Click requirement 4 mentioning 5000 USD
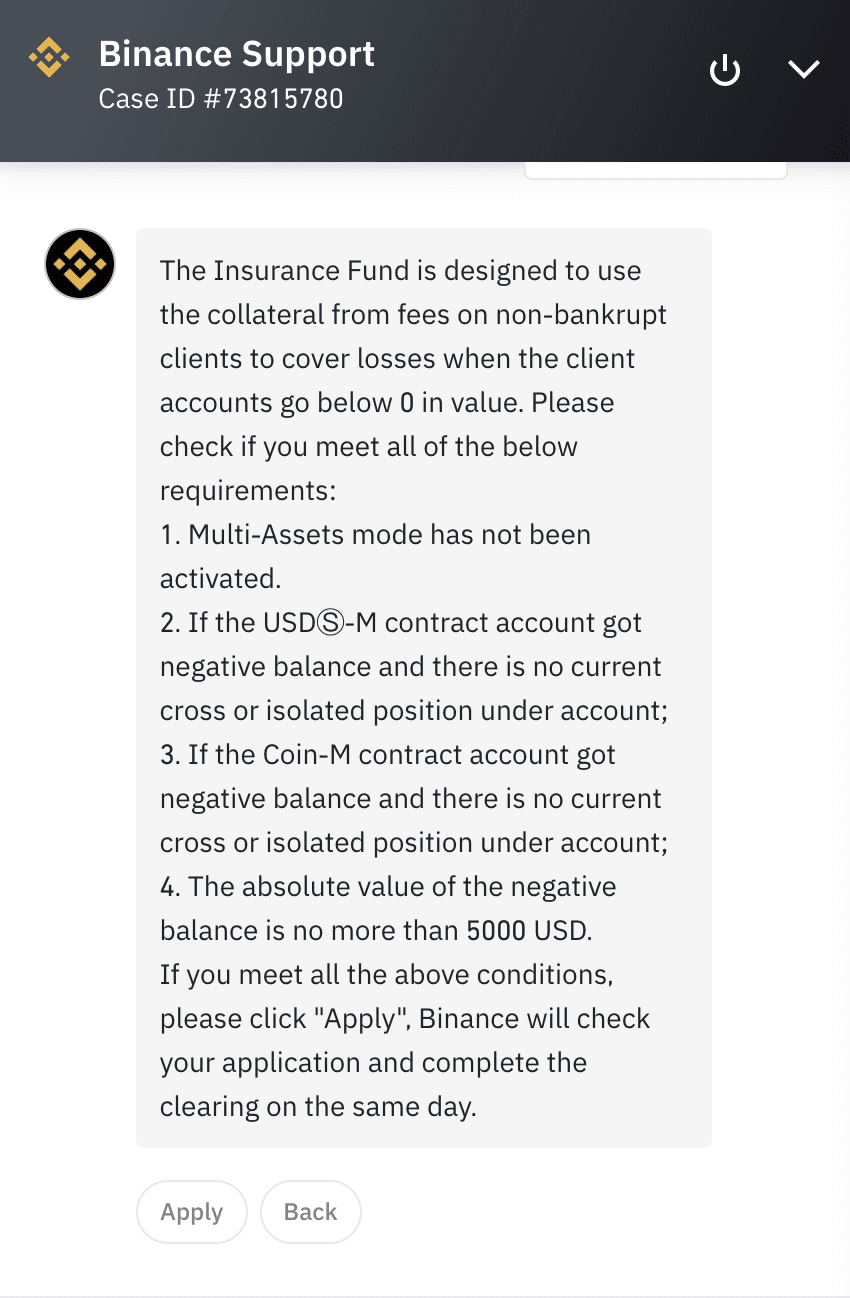The image size is (850, 1298). [388, 909]
